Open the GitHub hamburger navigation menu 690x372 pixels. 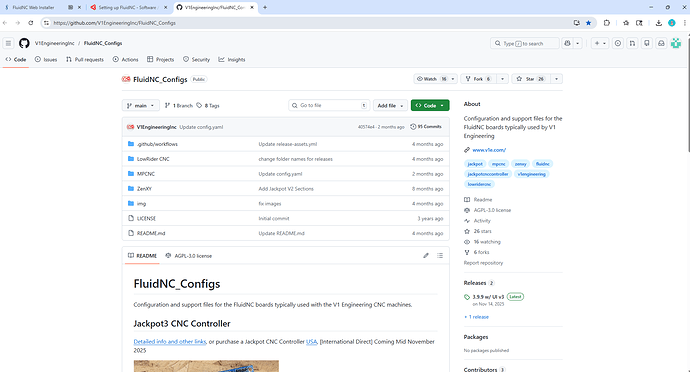[x=8, y=43]
